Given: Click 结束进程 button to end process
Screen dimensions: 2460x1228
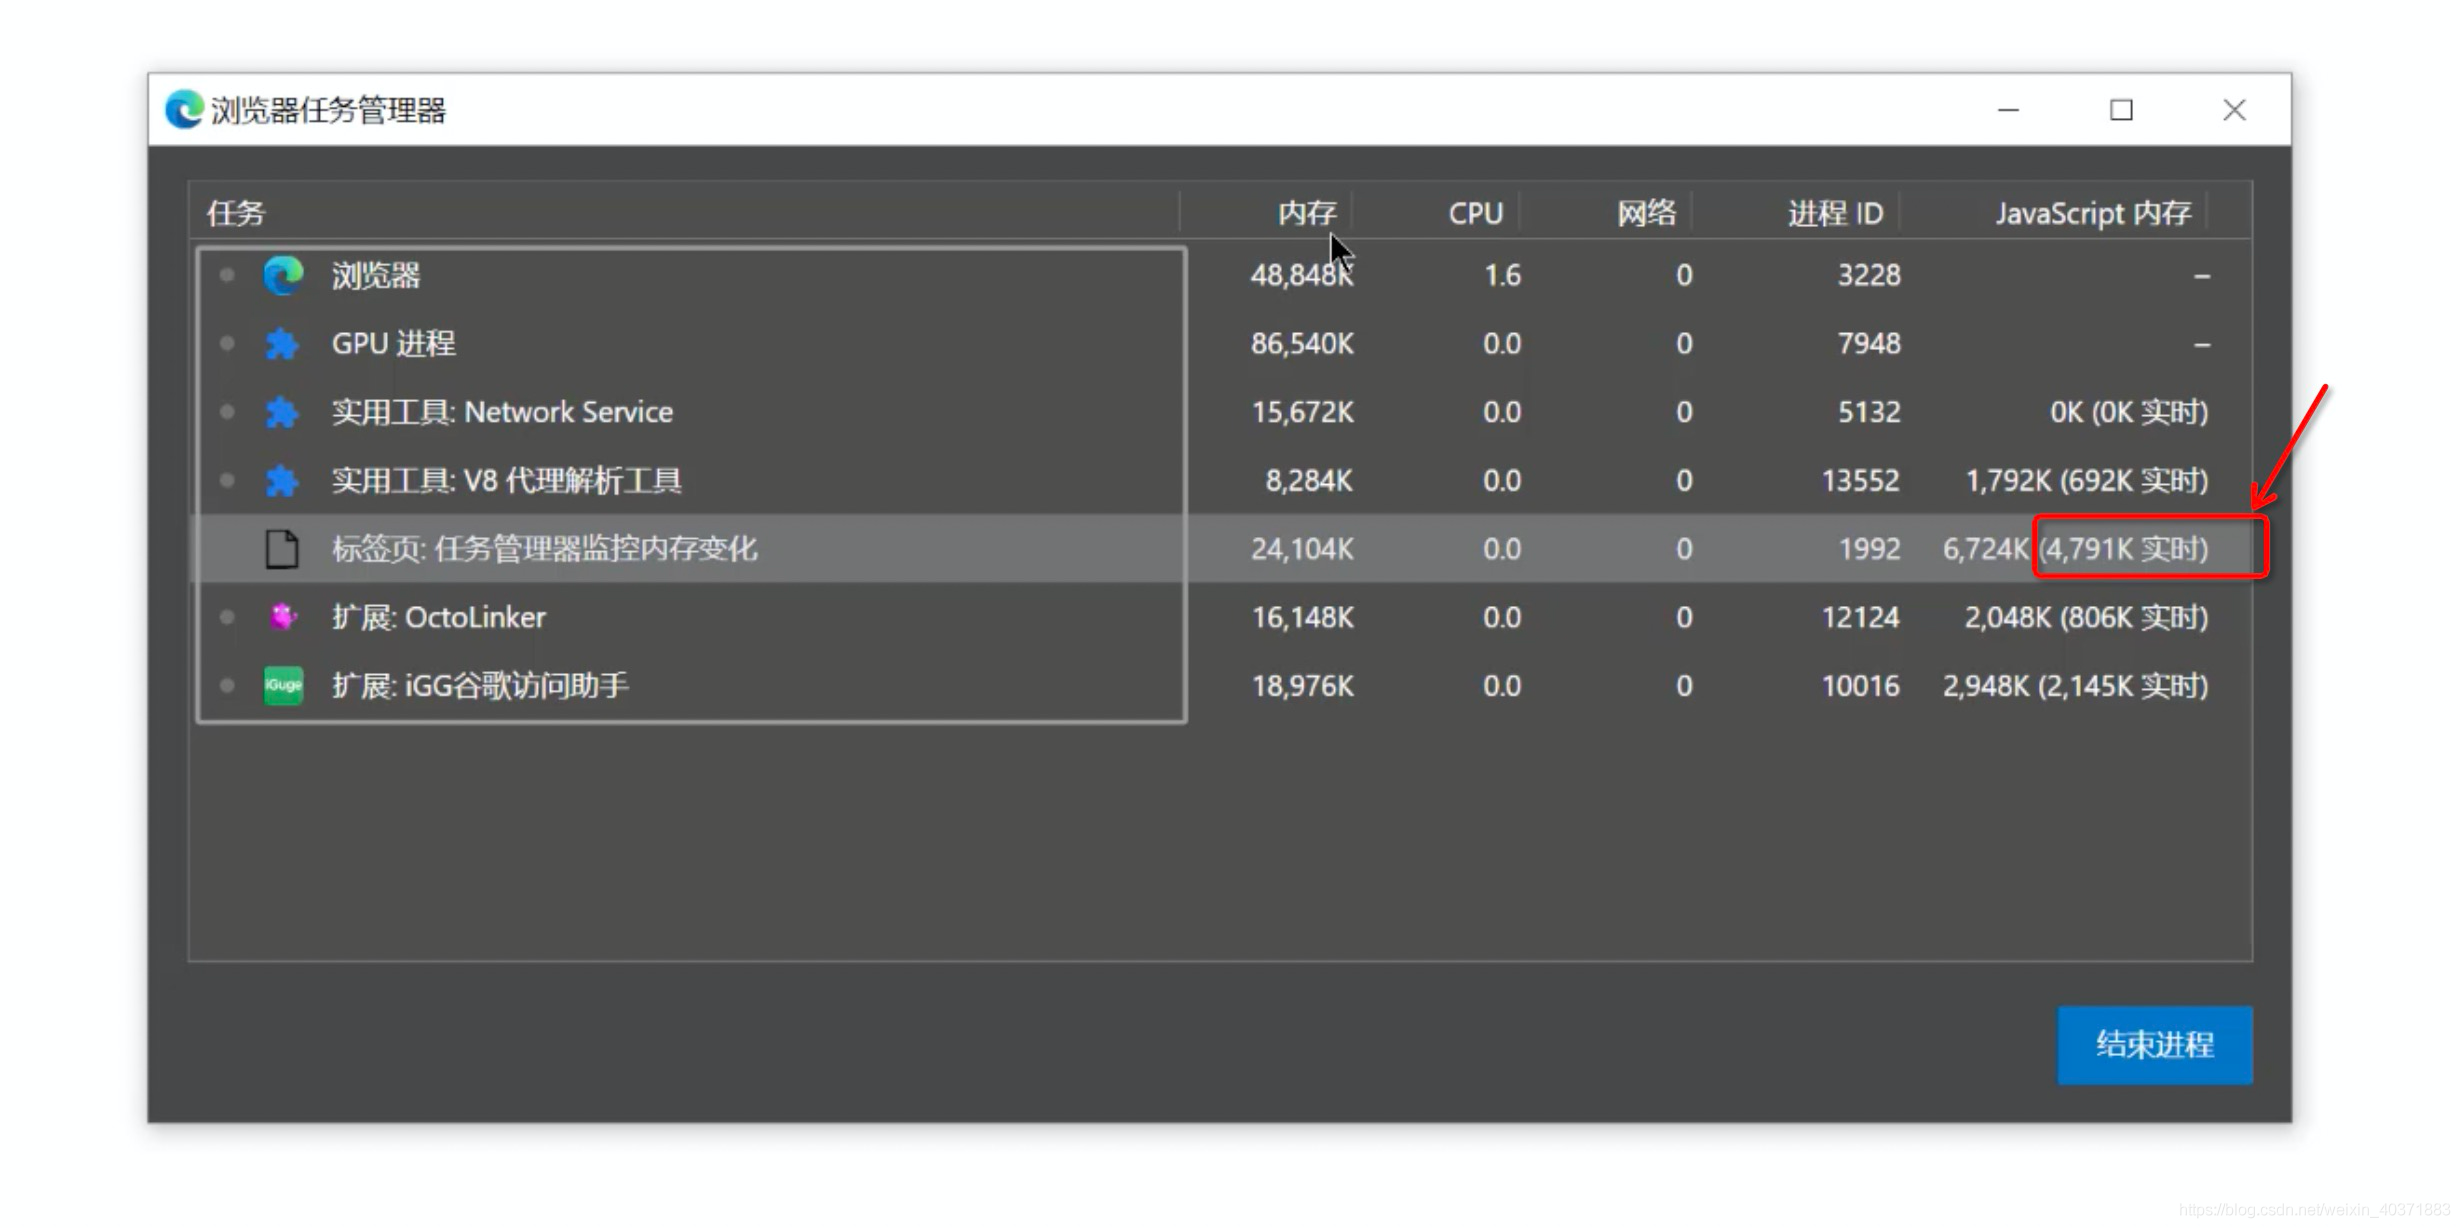Looking at the screenshot, I should [x=2157, y=1043].
